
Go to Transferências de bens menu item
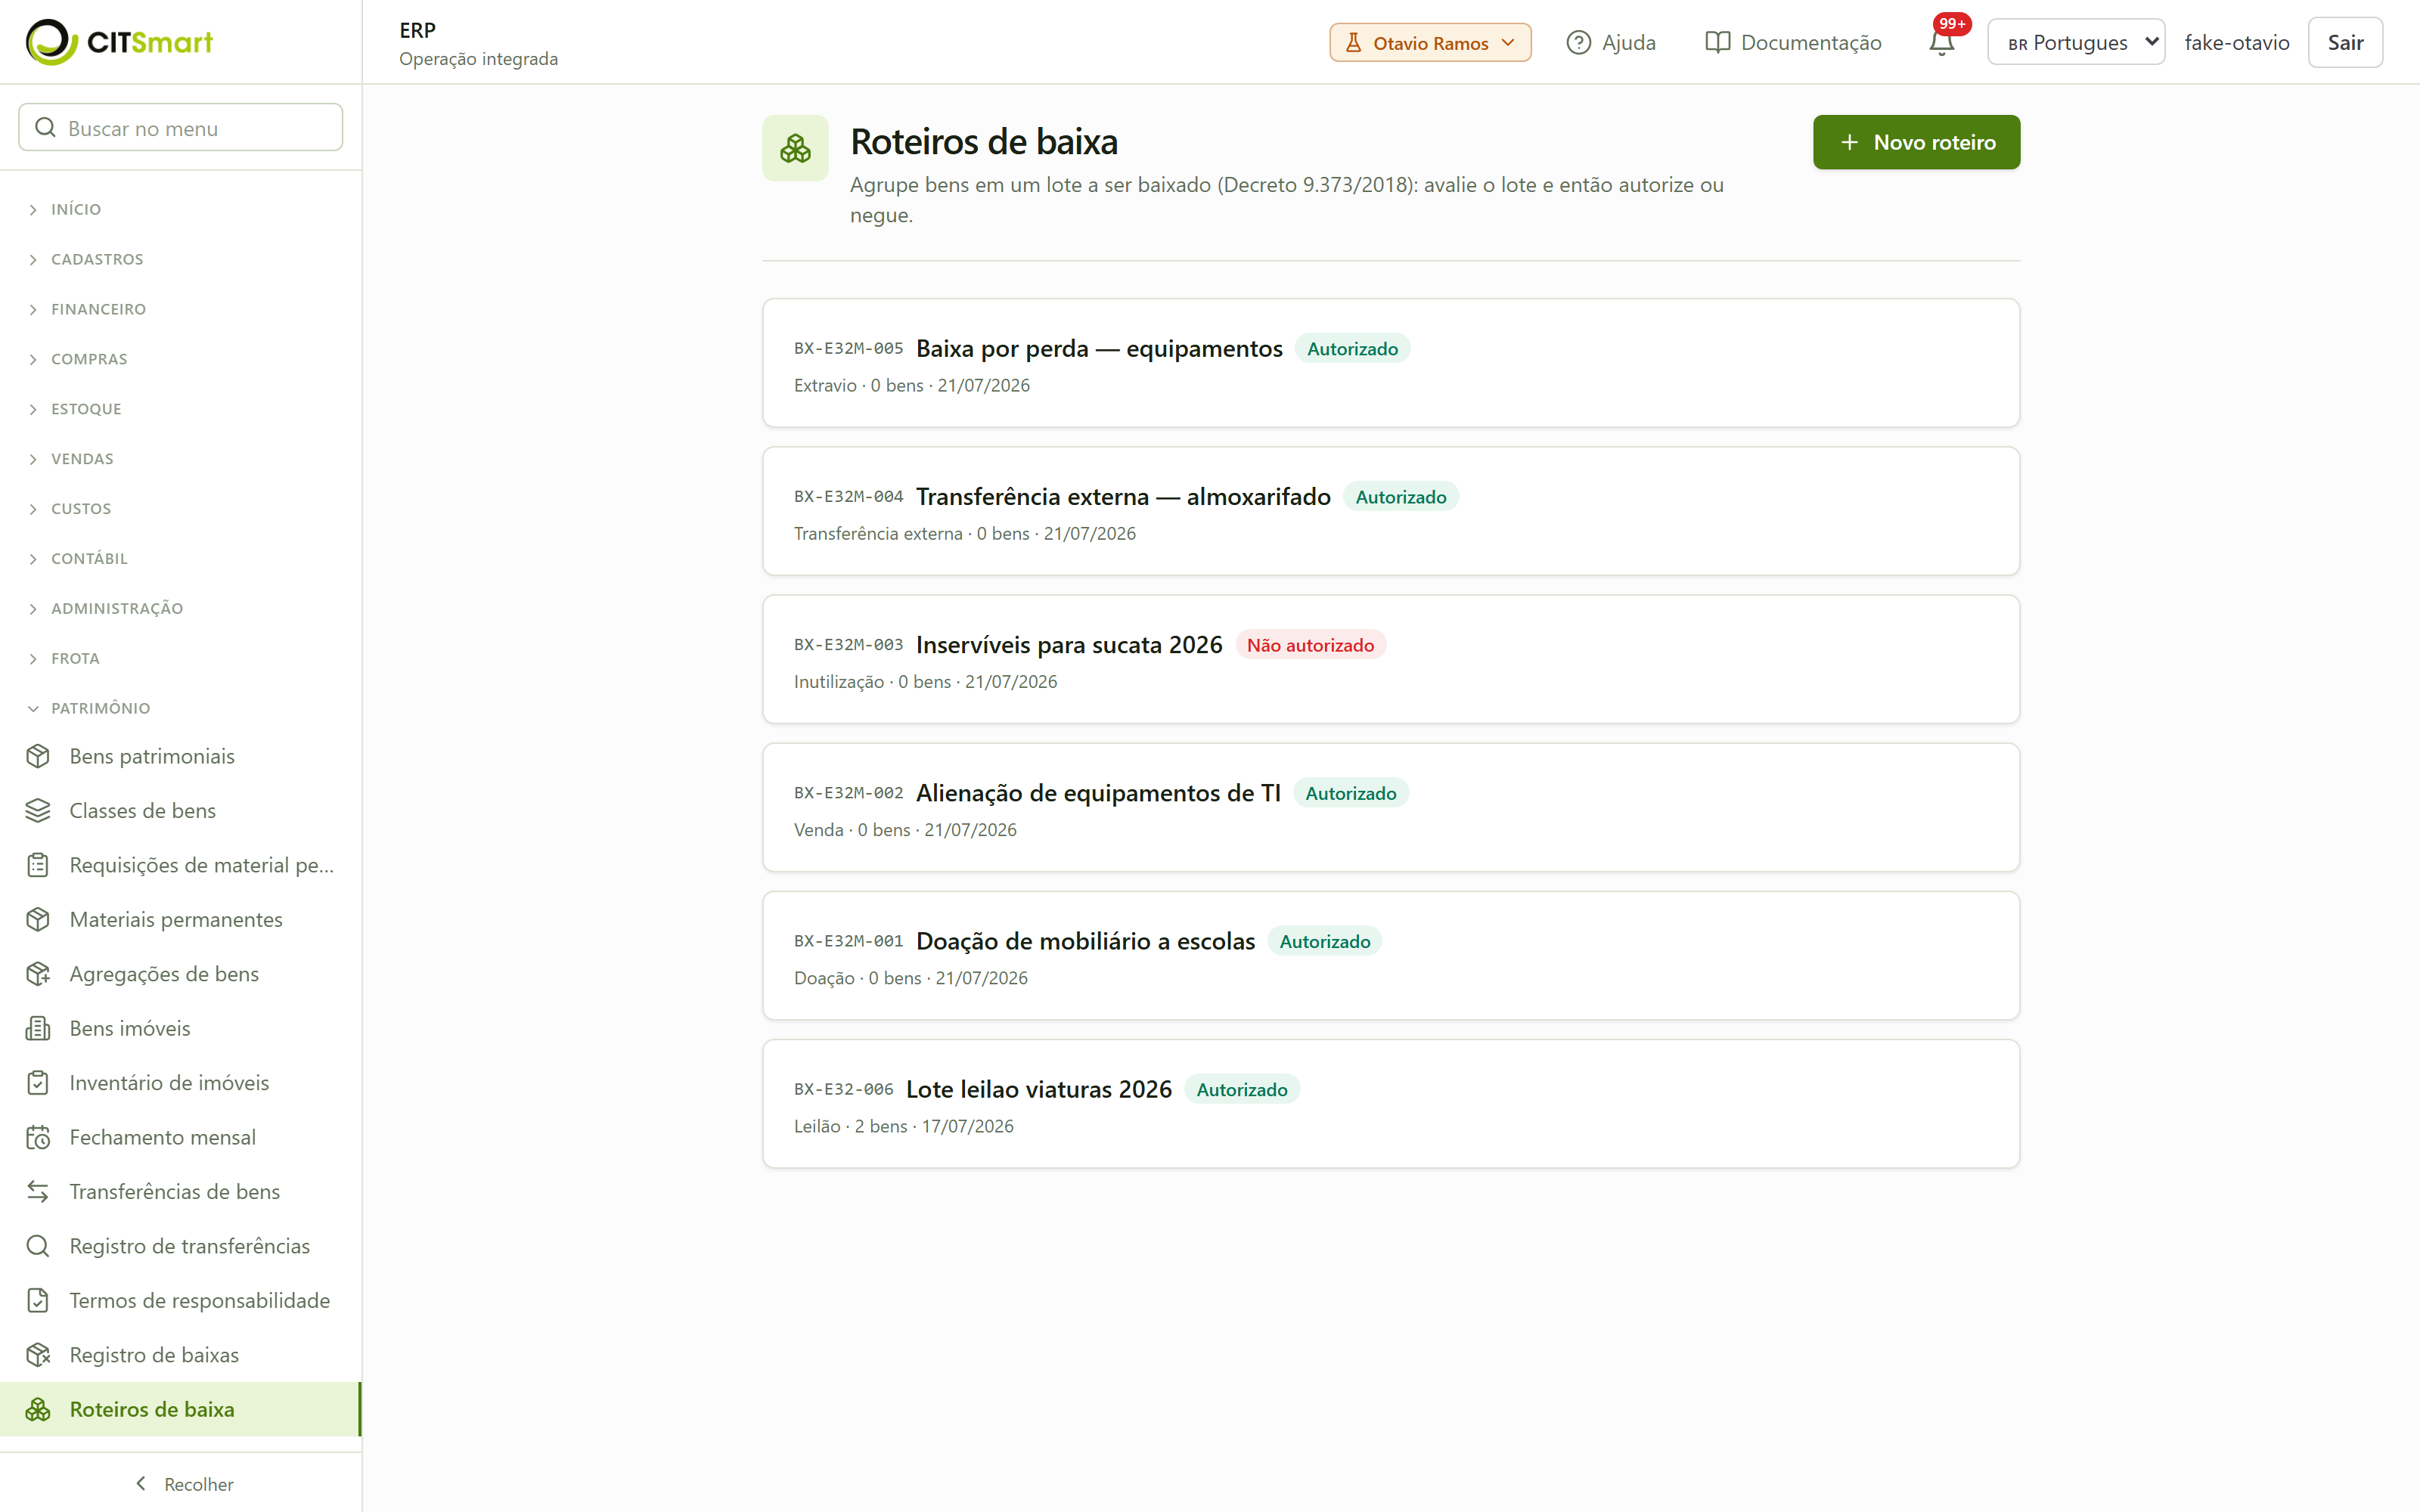pos(181,1191)
